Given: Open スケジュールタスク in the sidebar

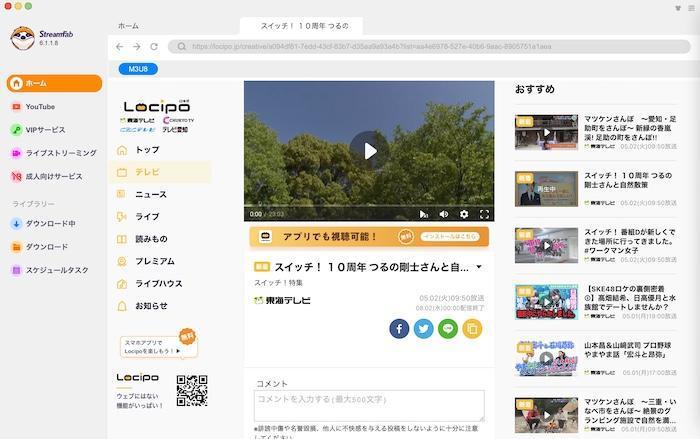Looking at the screenshot, I should (50, 270).
